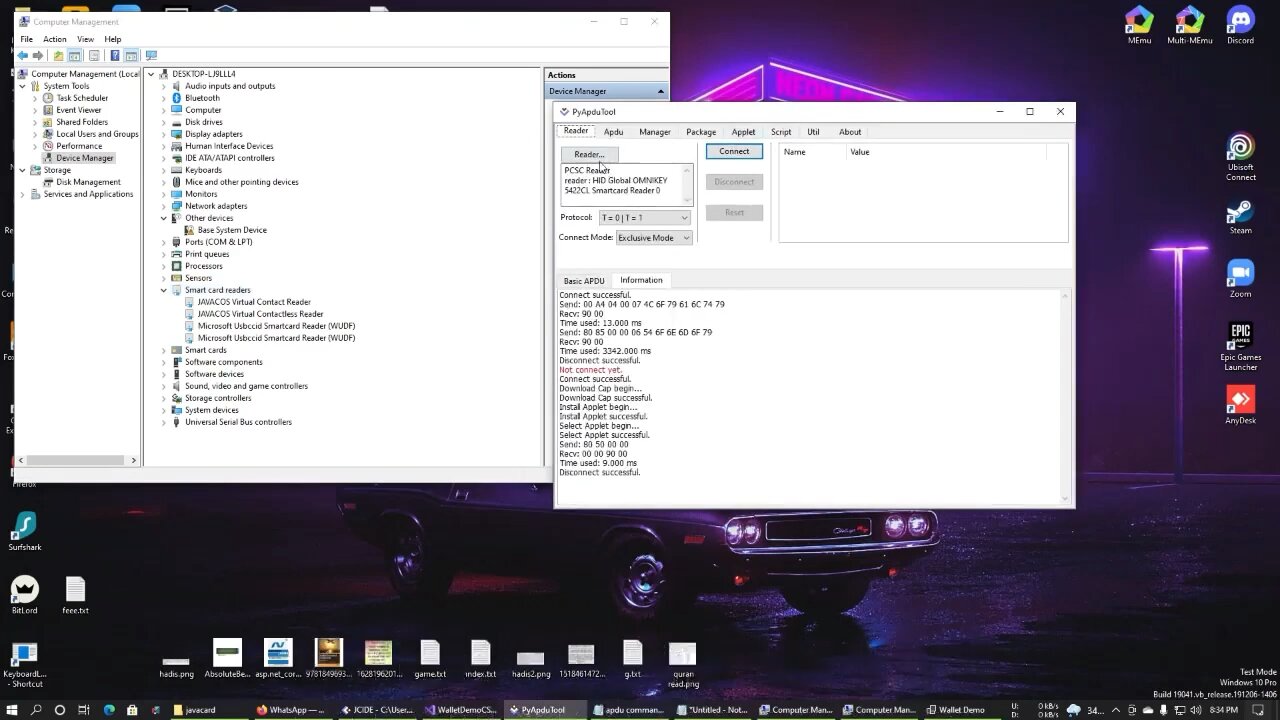
Task: Open Steam desktop icon
Action: [1240, 217]
